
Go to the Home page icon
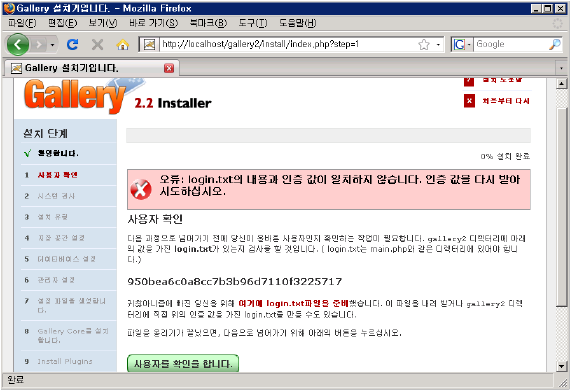tap(123, 45)
